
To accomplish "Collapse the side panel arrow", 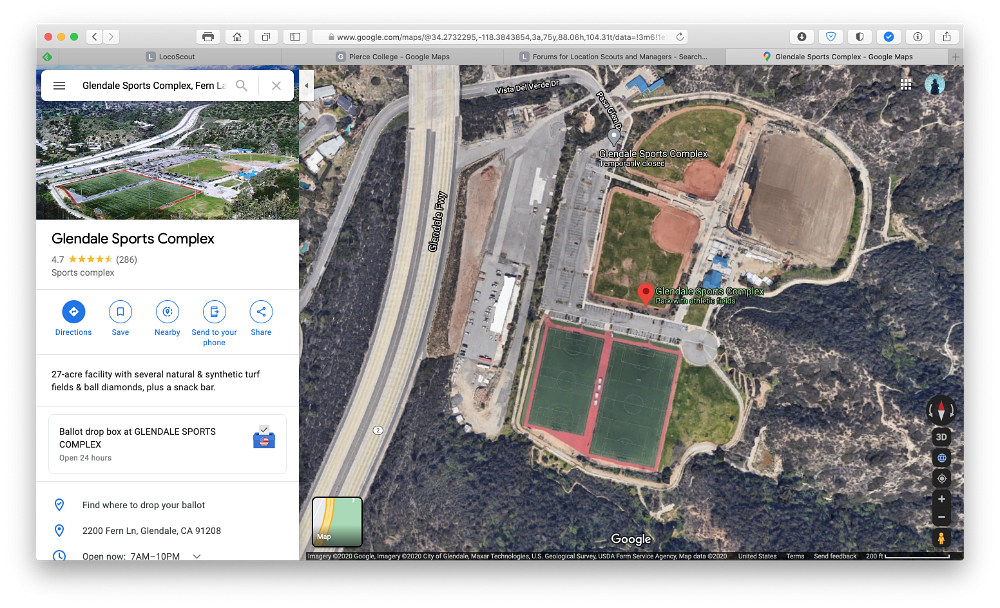I will point(306,85).
